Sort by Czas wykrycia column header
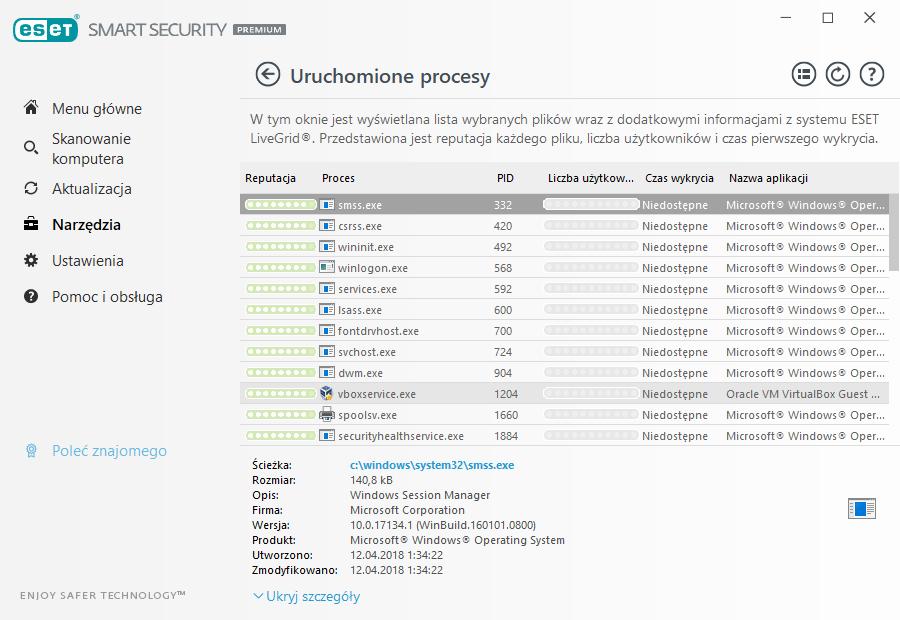This screenshot has width=900, height=620. 679,178
